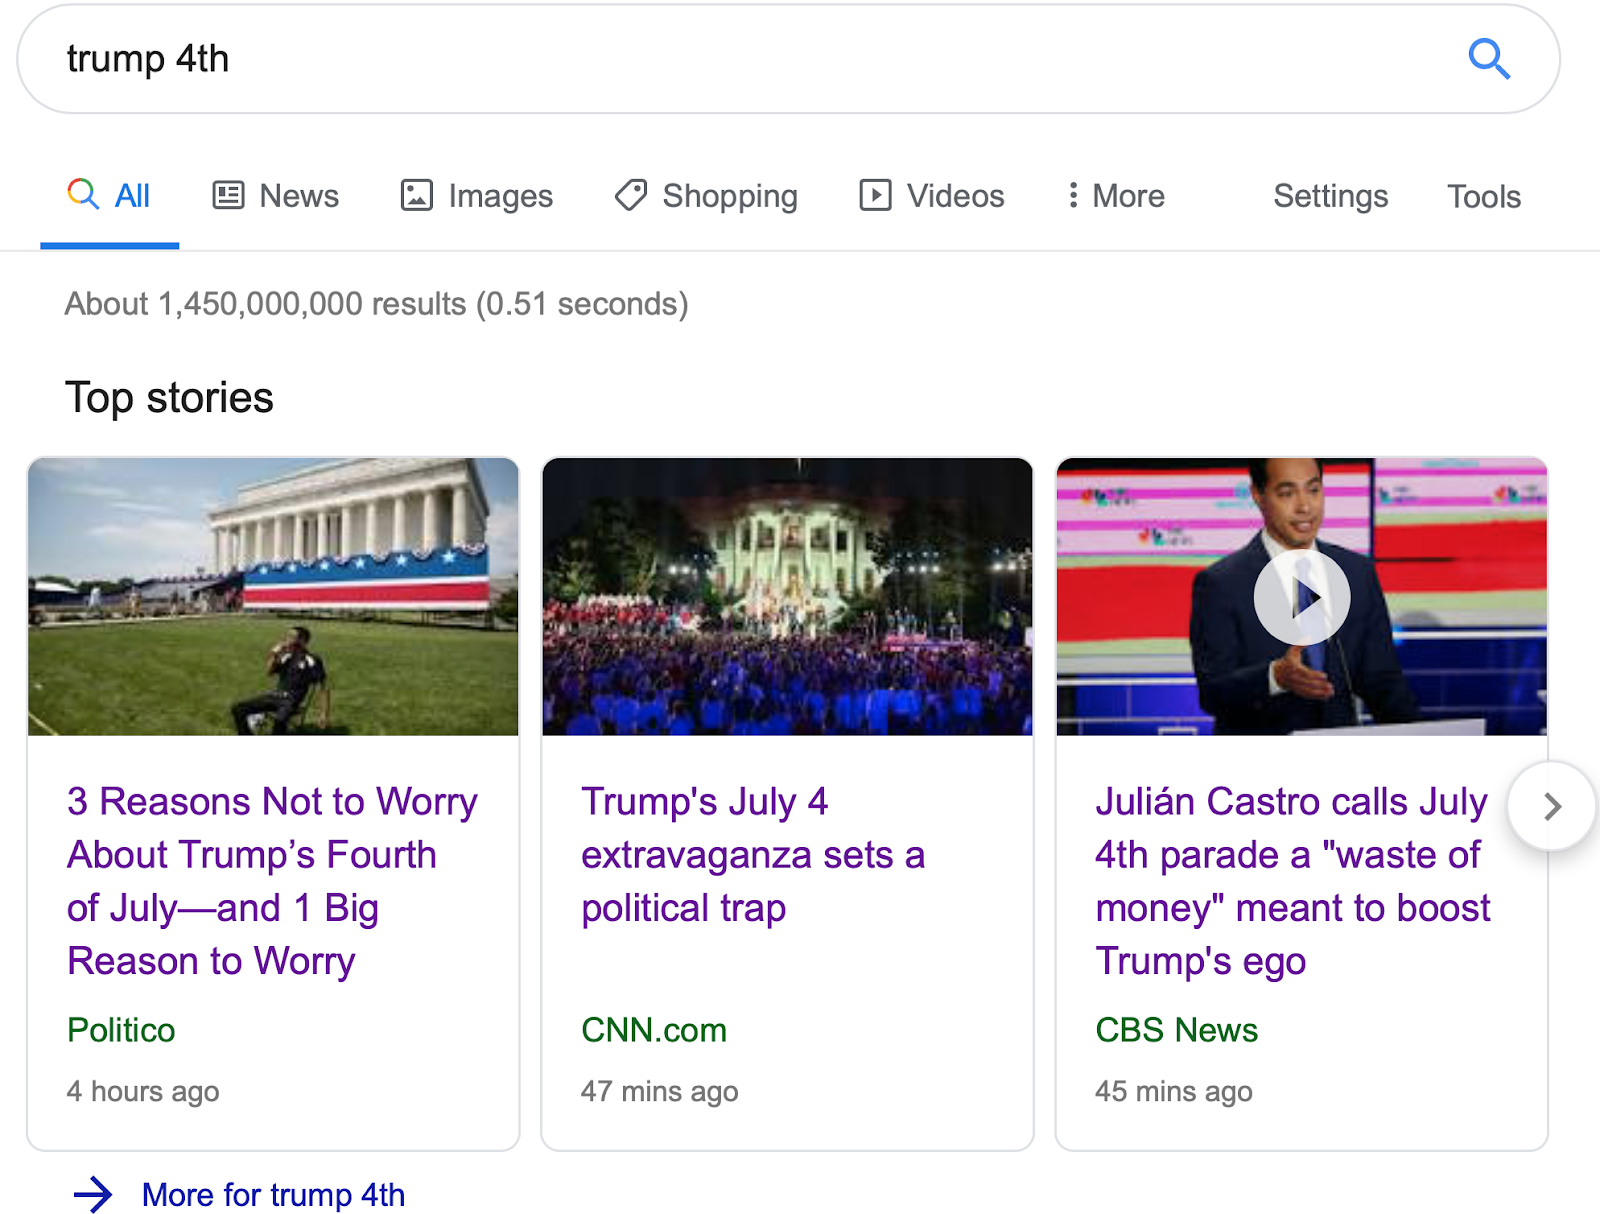Open the Images tab
Viewport: 1600px width, 1214px height.
(476, 196)
